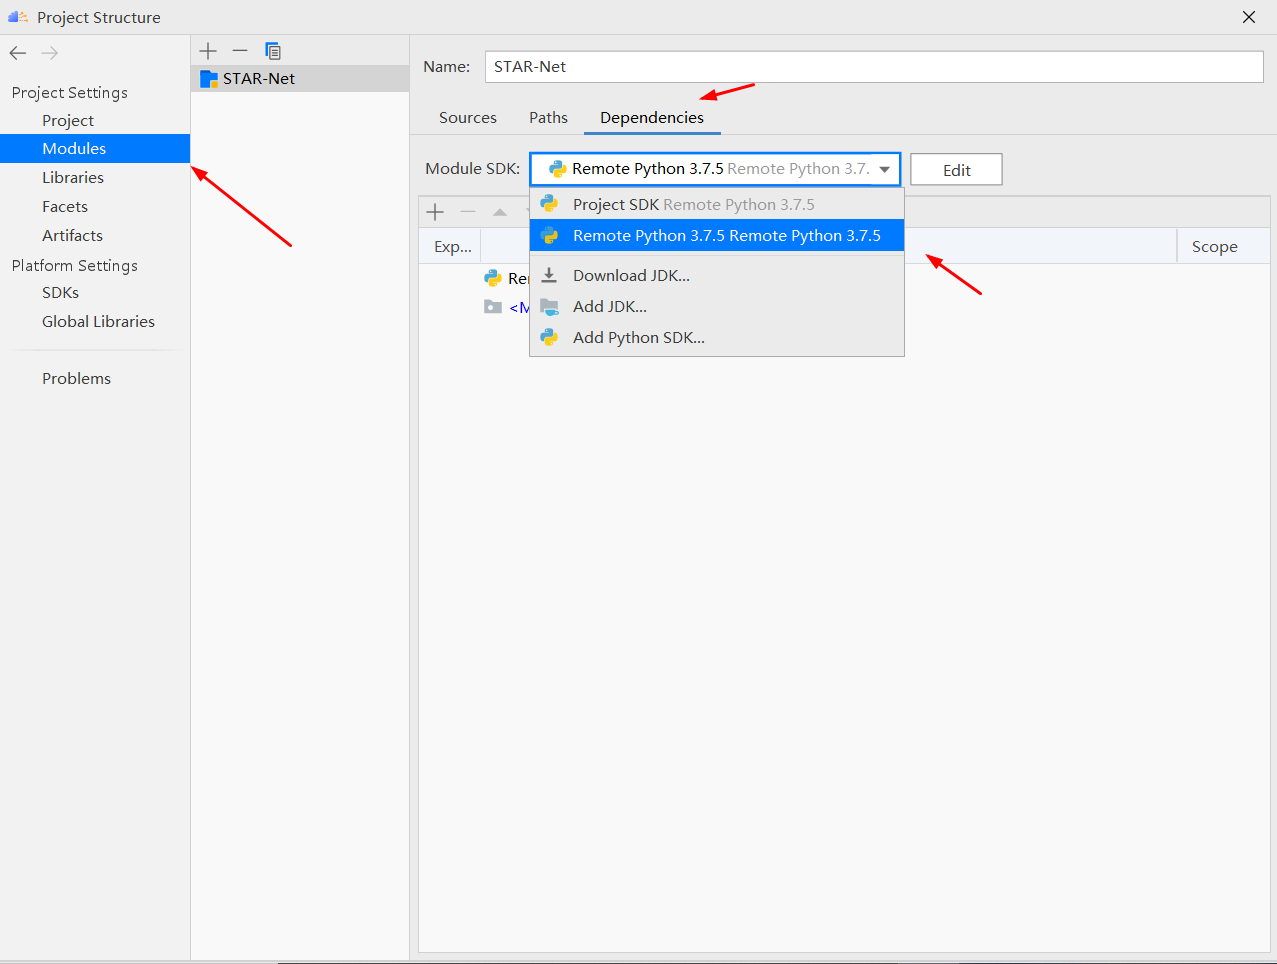Switch to the Dependencies tab

tap(652, 117)
